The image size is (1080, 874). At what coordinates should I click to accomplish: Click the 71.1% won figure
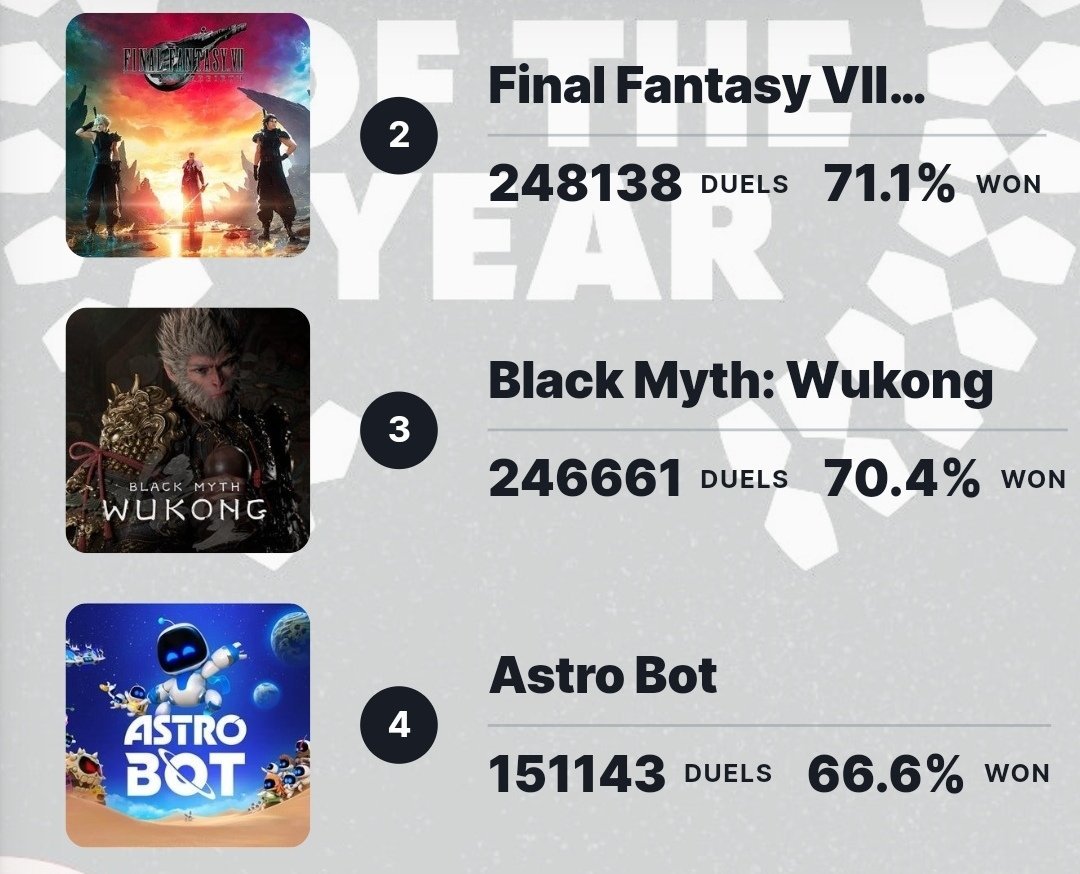point(889,184)
